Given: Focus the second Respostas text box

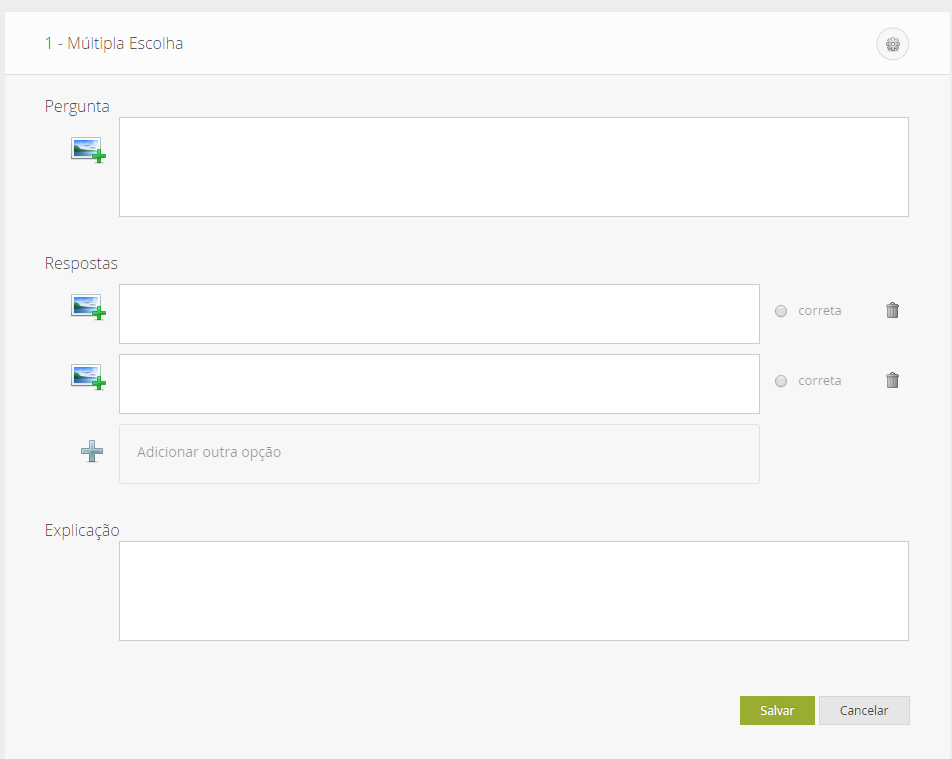Looking at the screenshot, I should [439, 384].
